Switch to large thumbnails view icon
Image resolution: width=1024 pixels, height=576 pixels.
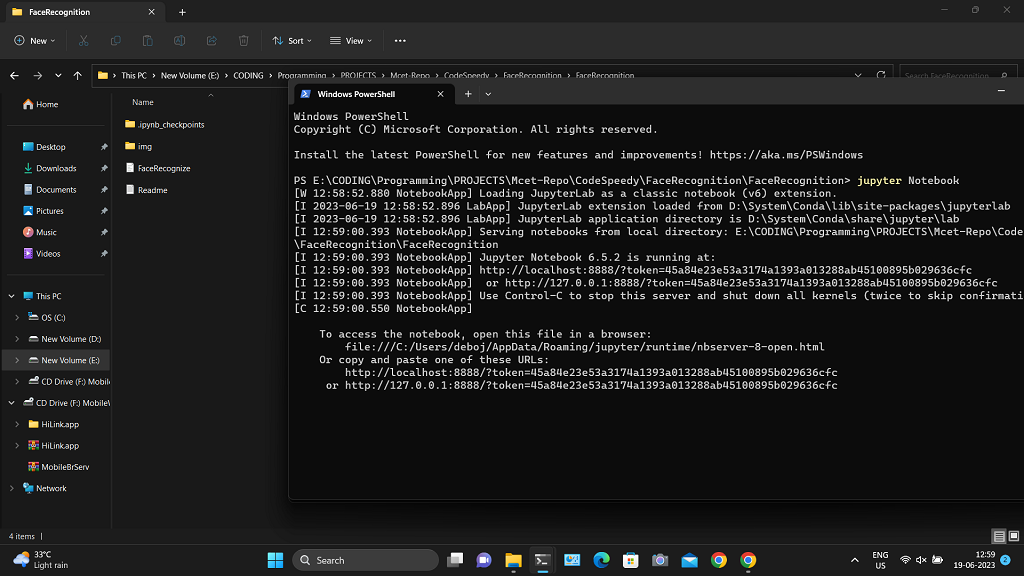tap(1014, 536)
